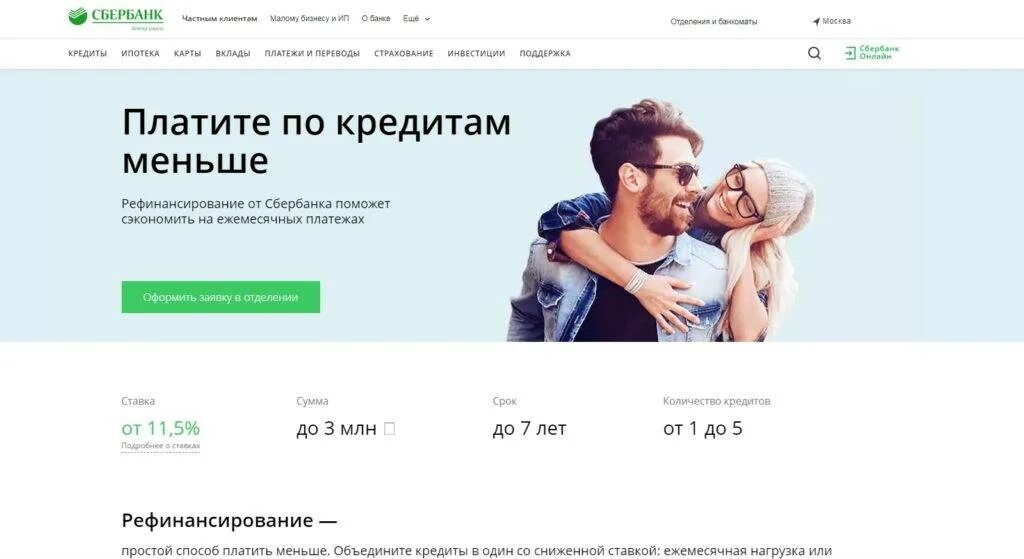Image resolution: width=1024 pixels, height=559 pixels.
Task: Open the search magnifier icon
Action: point(814,54)
